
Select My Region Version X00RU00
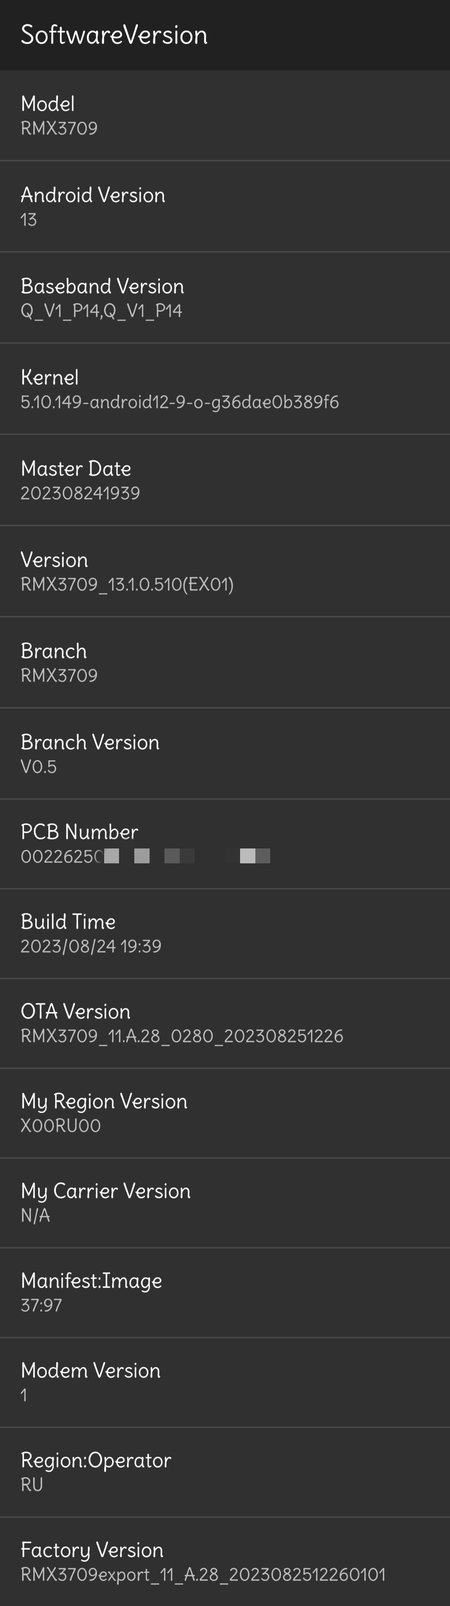(x=225, y=1113)
